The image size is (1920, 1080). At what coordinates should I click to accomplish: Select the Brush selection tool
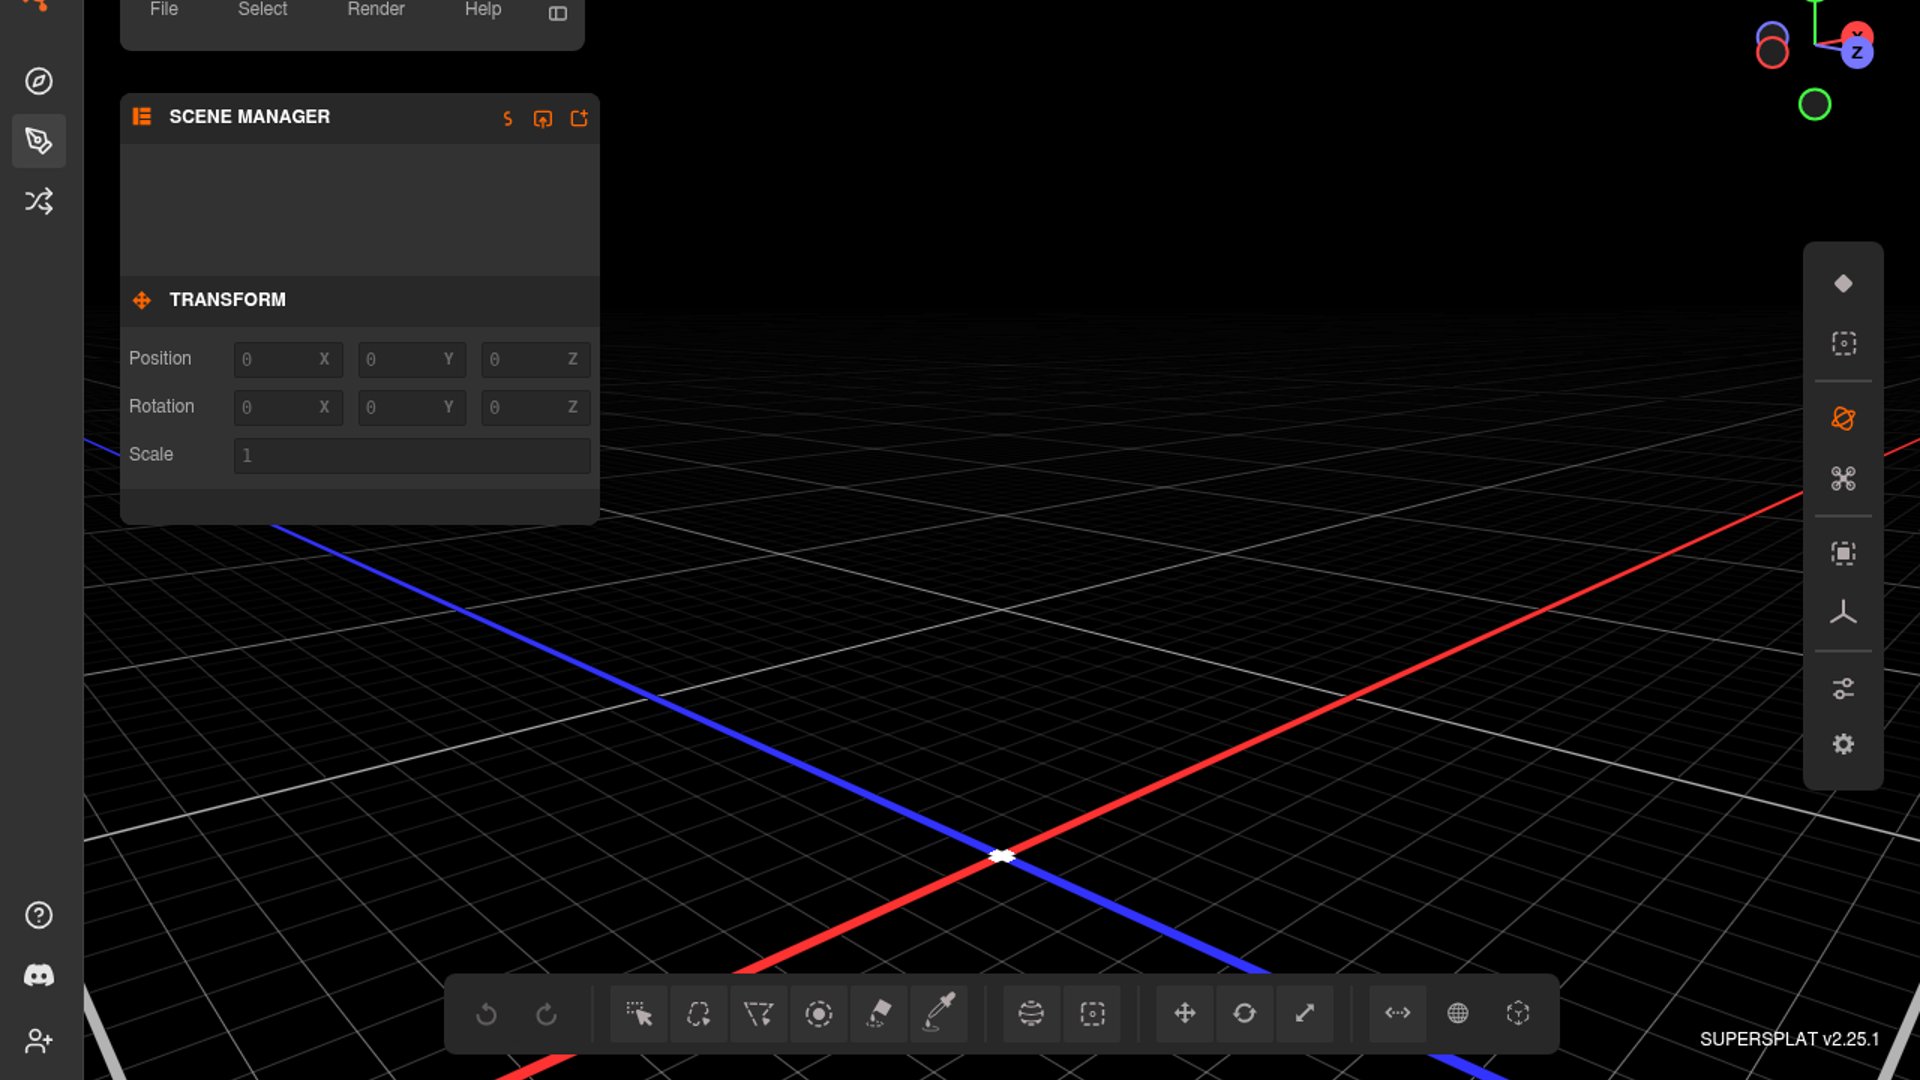click(819, 1014)
